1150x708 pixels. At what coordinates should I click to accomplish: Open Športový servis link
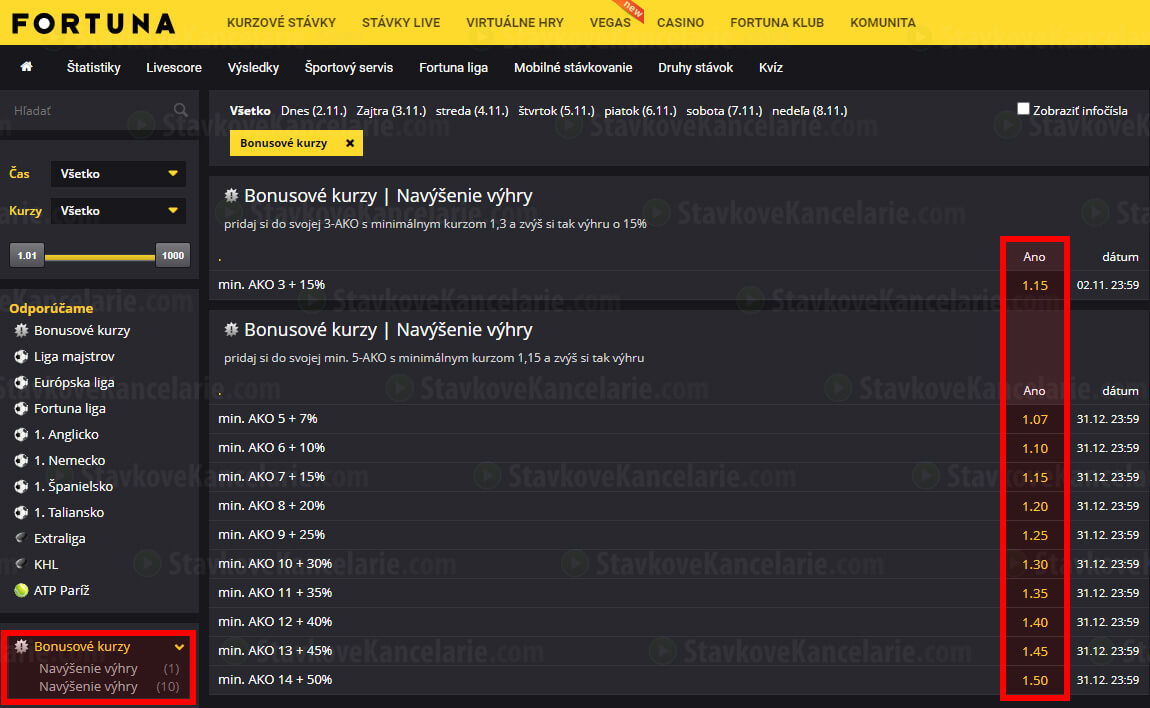tap(349, 67)
